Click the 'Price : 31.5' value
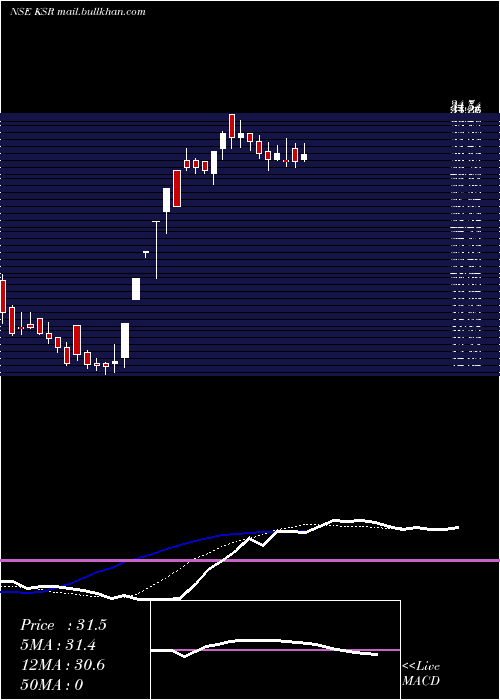This screenshot has width=500, height=700. [63, 625]
